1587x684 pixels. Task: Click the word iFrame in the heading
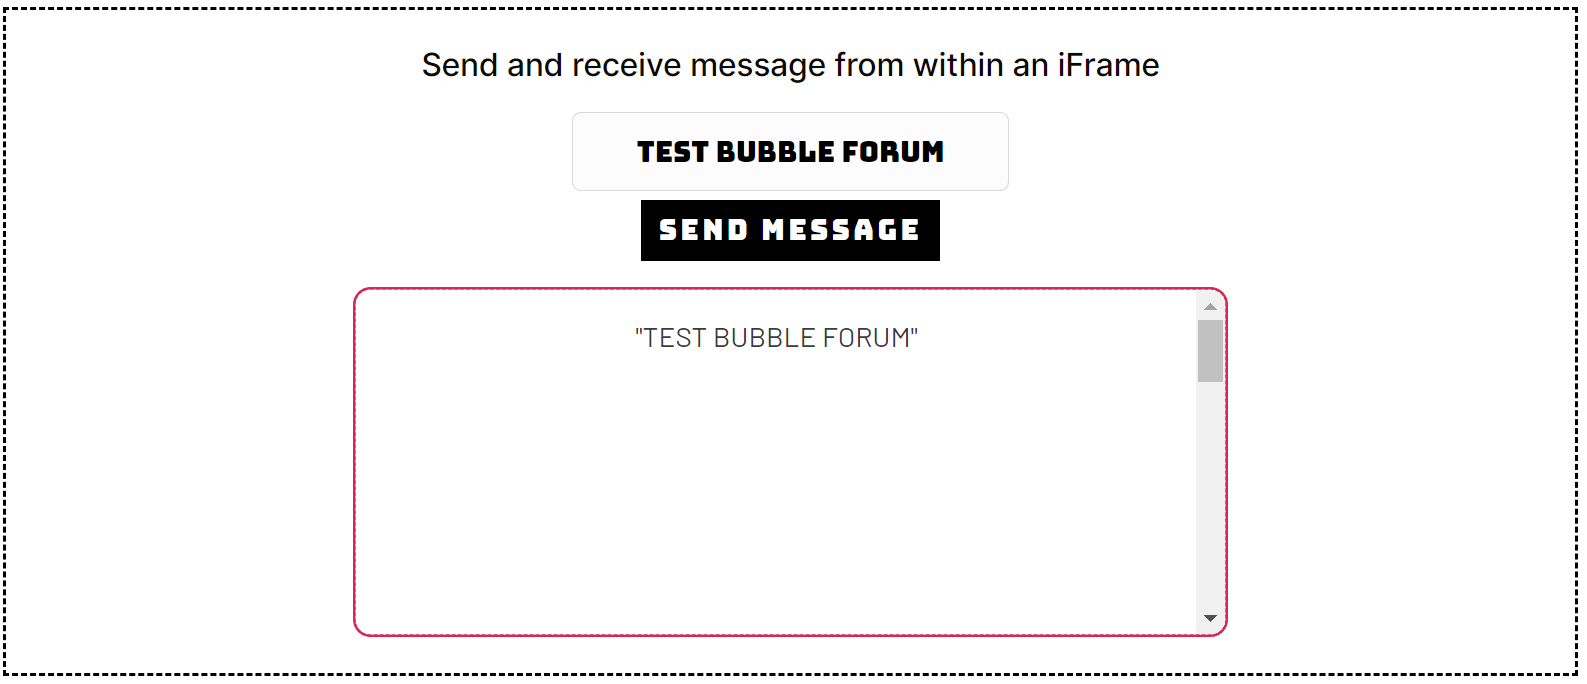point(1110,64)
